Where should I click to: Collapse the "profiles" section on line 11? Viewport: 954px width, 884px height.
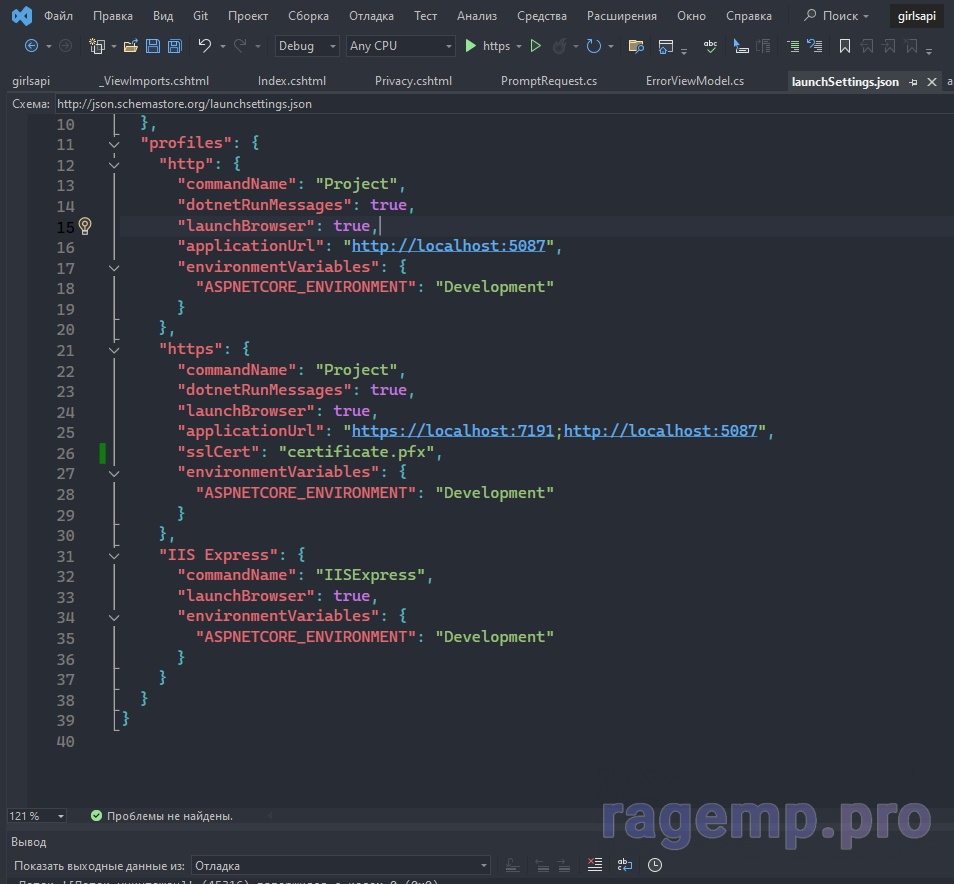tap(114, 144)
